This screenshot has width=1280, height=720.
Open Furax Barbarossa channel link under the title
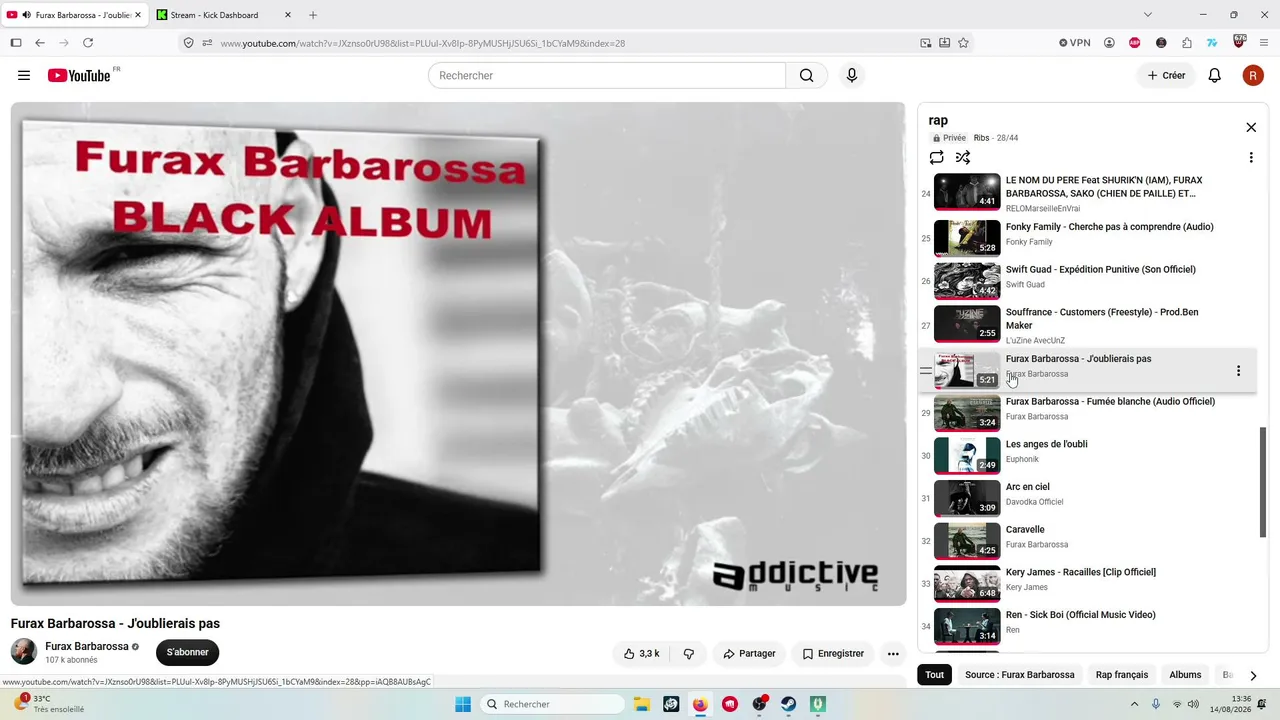pyautogui.click(x=87, y=646)
